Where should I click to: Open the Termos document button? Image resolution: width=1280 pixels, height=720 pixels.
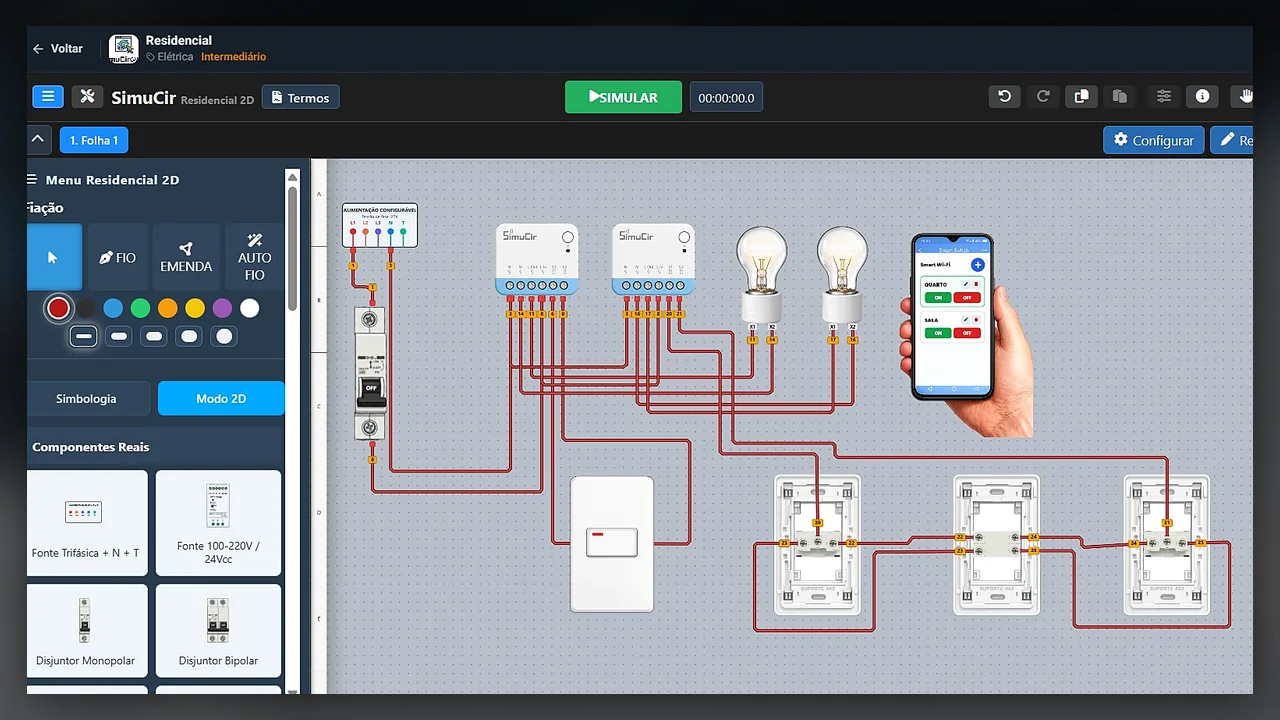[x=301, y=97]
